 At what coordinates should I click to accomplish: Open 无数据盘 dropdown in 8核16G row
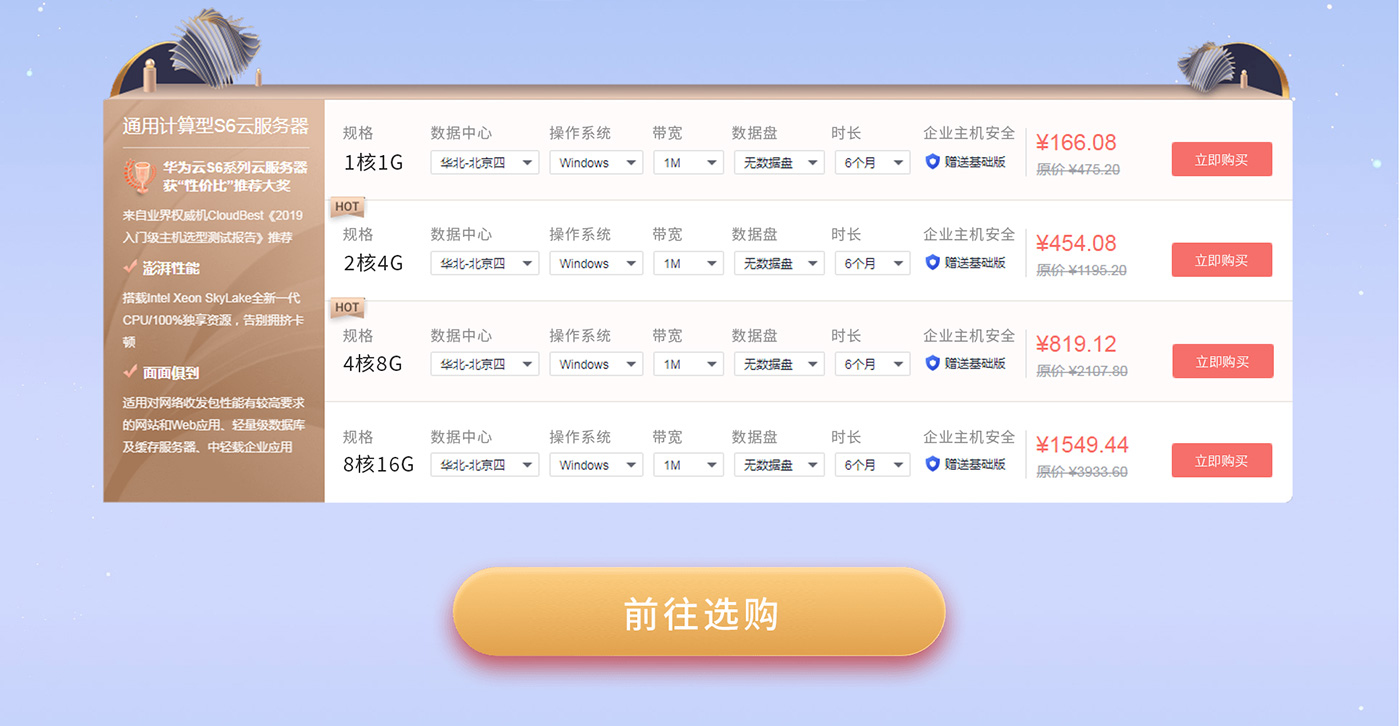point(779,465)
